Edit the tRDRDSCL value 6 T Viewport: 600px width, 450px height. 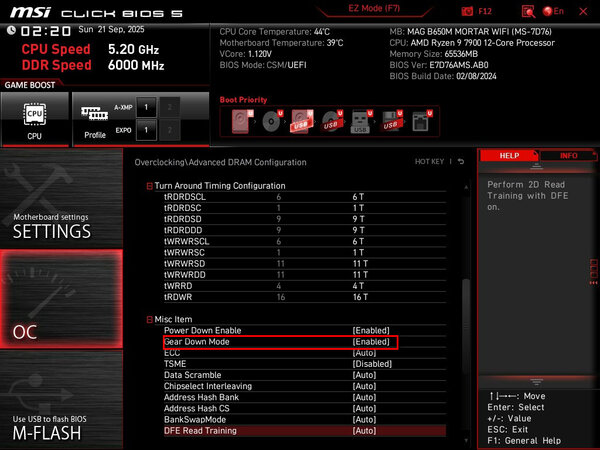[358, 197]
